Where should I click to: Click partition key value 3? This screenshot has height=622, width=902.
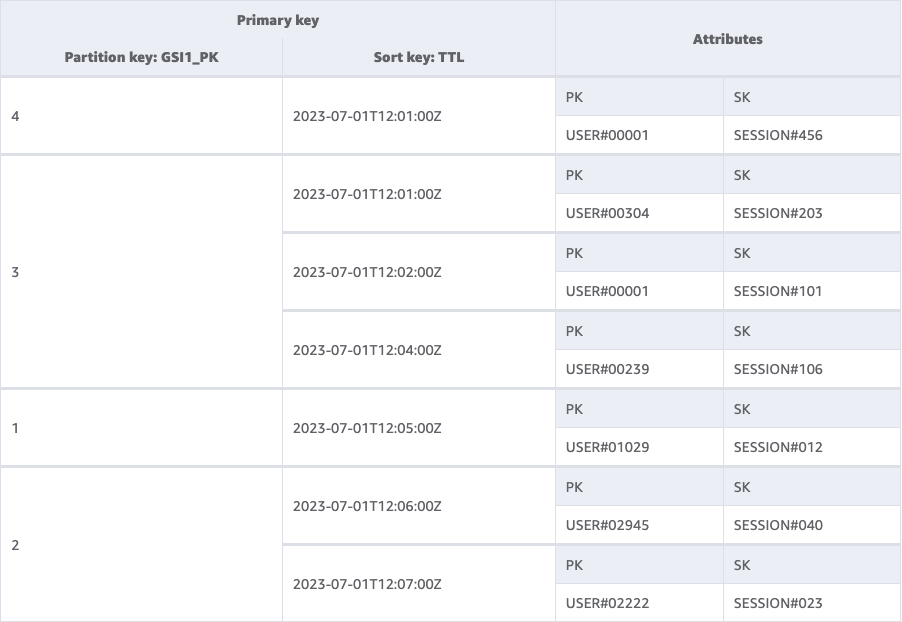(x=15, y=272)
